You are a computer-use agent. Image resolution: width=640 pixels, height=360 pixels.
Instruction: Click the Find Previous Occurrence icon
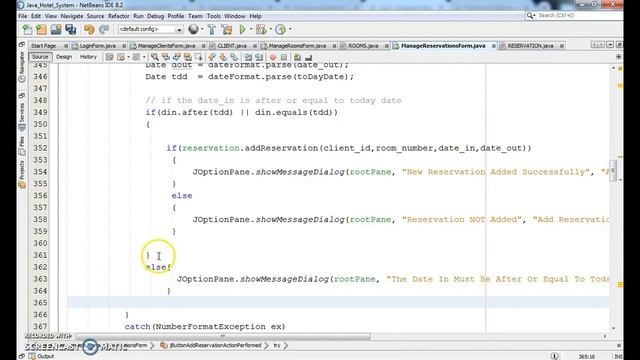coord(166,57)
